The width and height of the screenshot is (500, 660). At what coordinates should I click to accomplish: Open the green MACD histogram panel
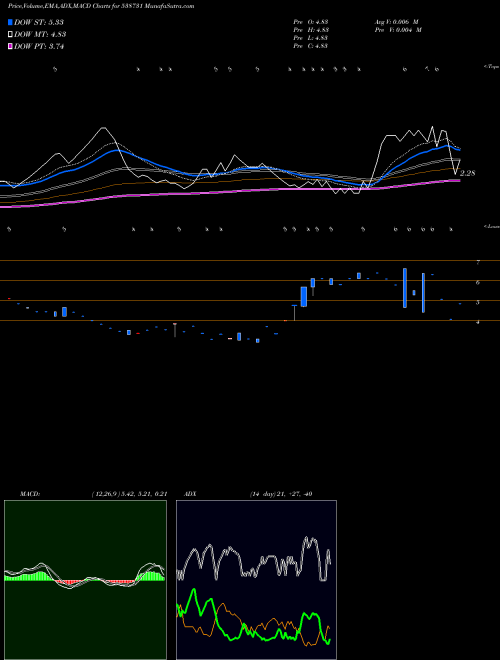[x=85, y=580]
